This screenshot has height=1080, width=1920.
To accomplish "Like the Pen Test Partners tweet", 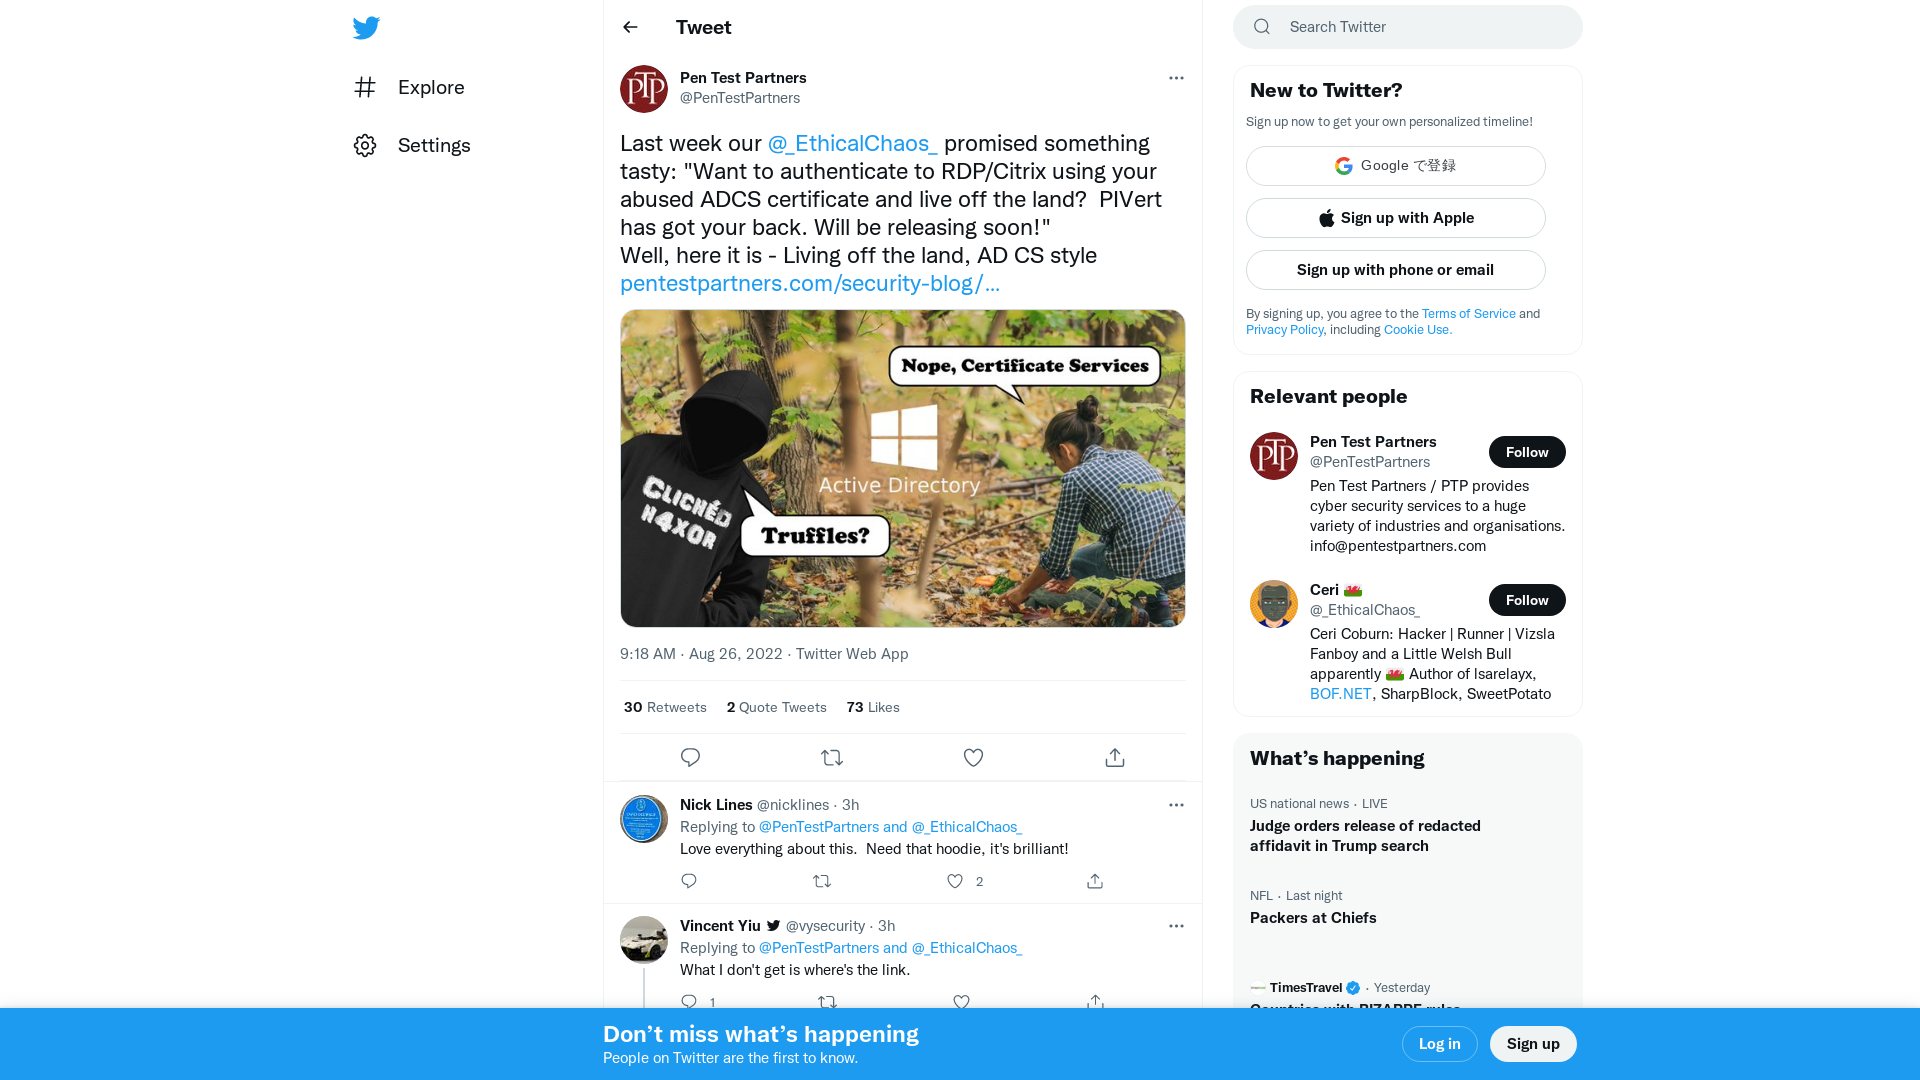I will pyautogui.click(x=973, y=757).
